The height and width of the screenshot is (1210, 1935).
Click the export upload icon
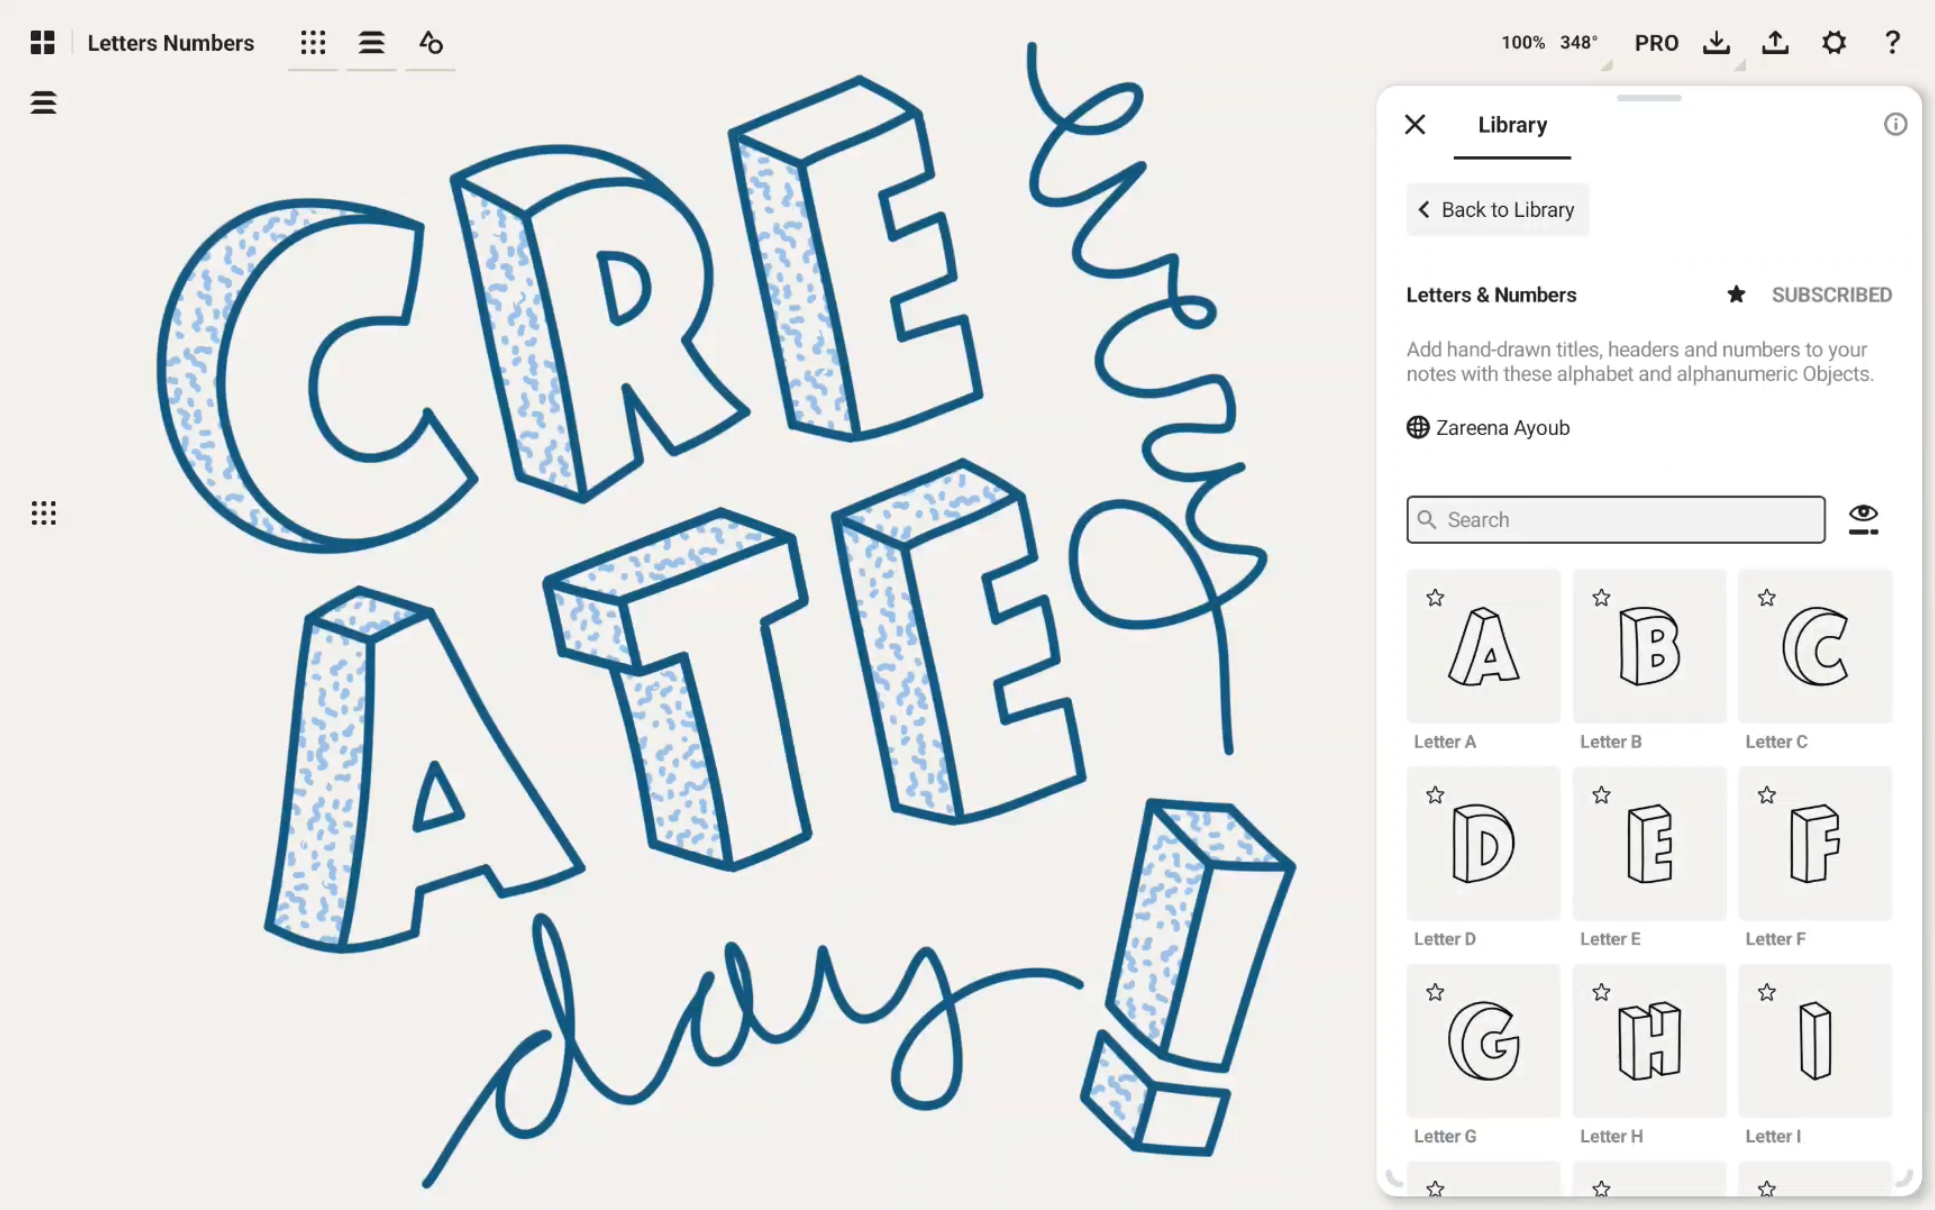[x=1775, y=42]
